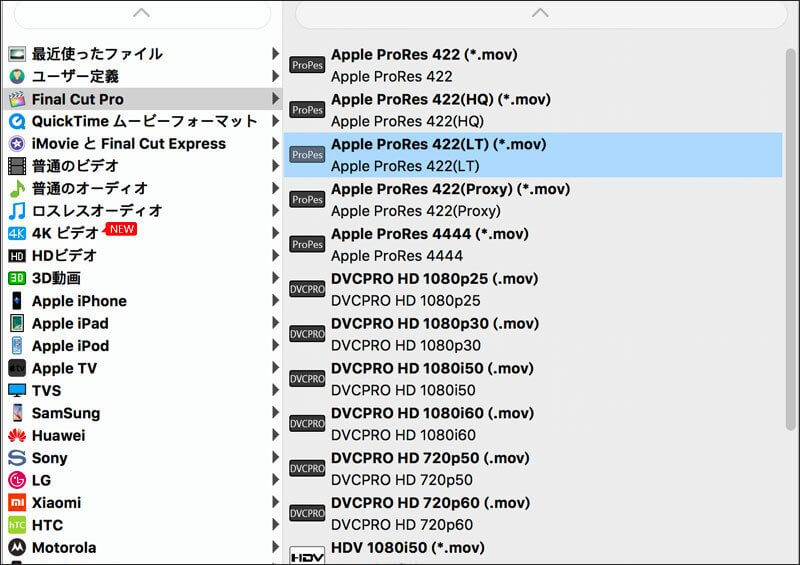Click the iMovie star icon

[x=17, y=144]
